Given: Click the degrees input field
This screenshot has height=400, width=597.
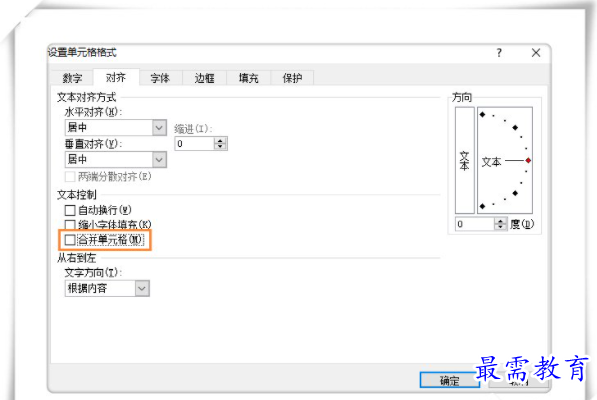Looking at the screenshot, I should click(475, 224).
